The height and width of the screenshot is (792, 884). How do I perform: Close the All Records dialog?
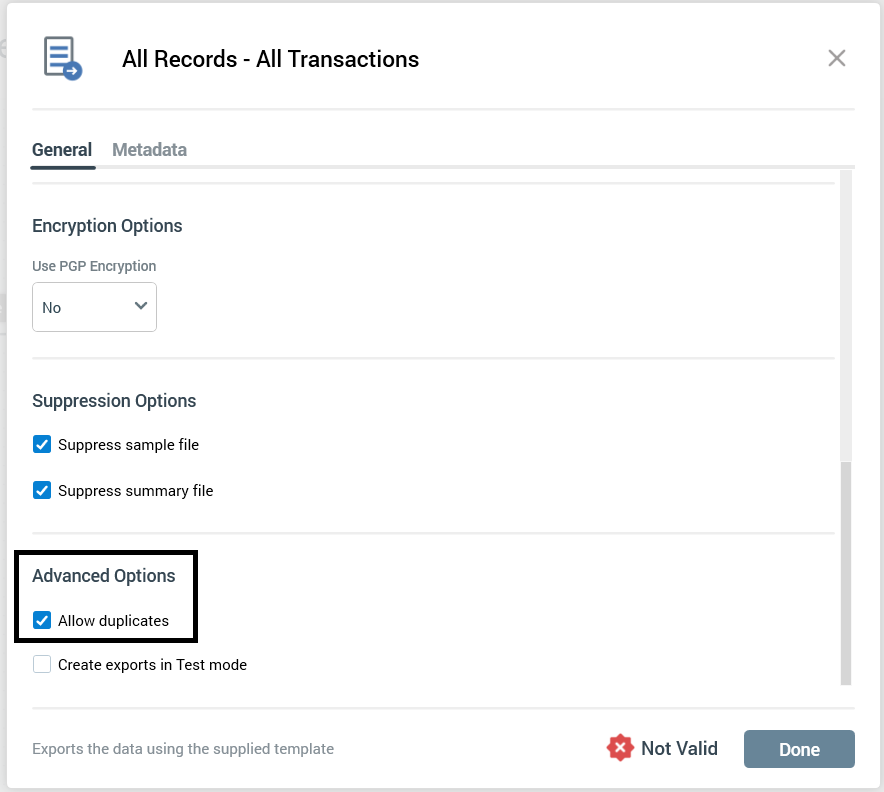point(837,58)
